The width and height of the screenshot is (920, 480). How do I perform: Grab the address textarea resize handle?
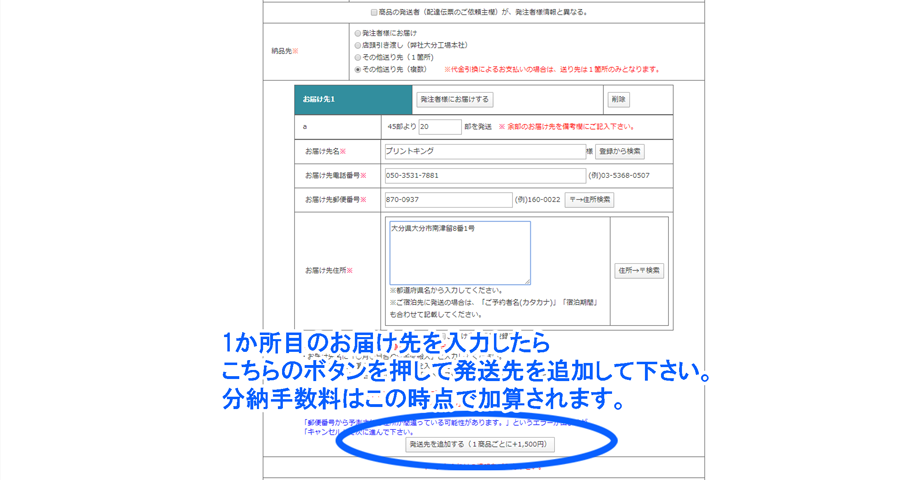(x=527, y=281)
